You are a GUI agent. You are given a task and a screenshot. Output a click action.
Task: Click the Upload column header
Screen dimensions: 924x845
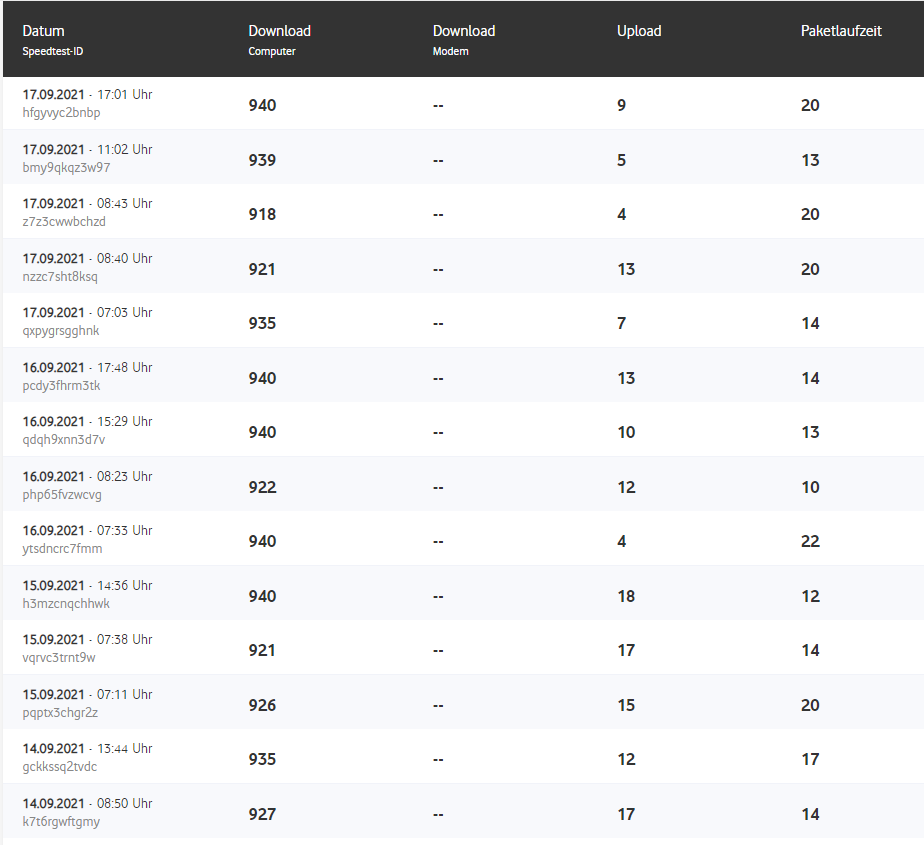point(639,31)
